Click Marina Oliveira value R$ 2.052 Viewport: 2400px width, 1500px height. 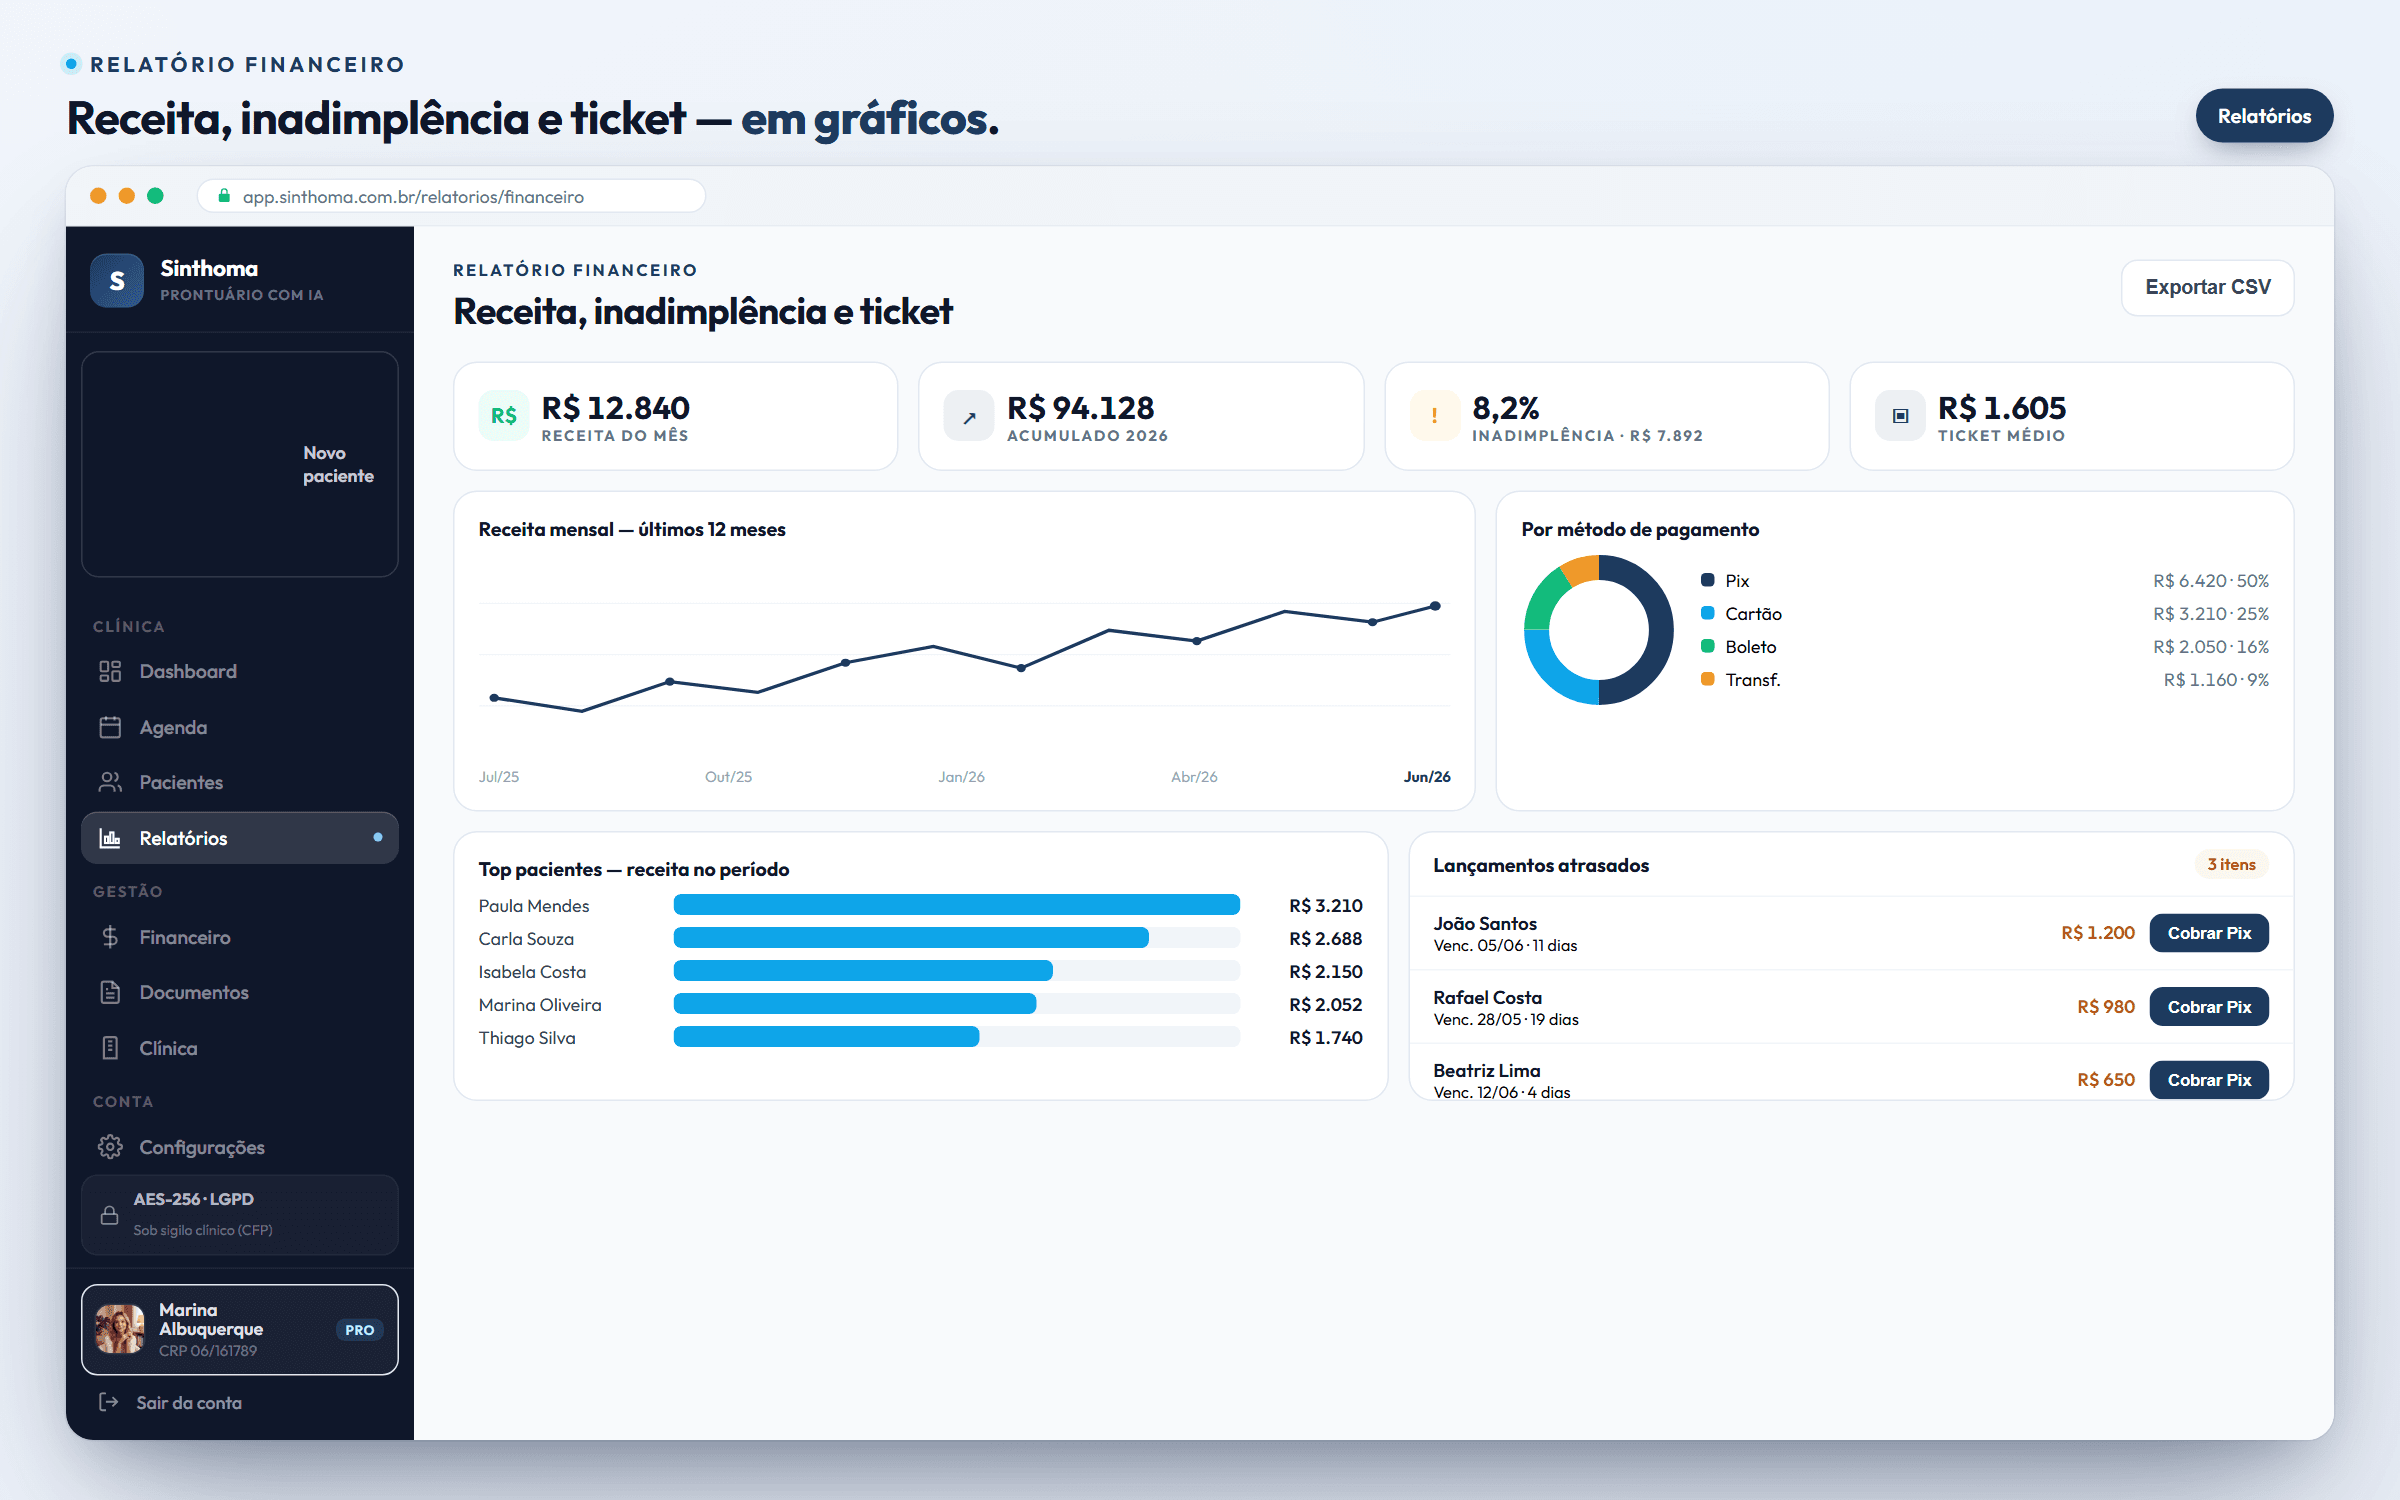pos(1325,1005)
